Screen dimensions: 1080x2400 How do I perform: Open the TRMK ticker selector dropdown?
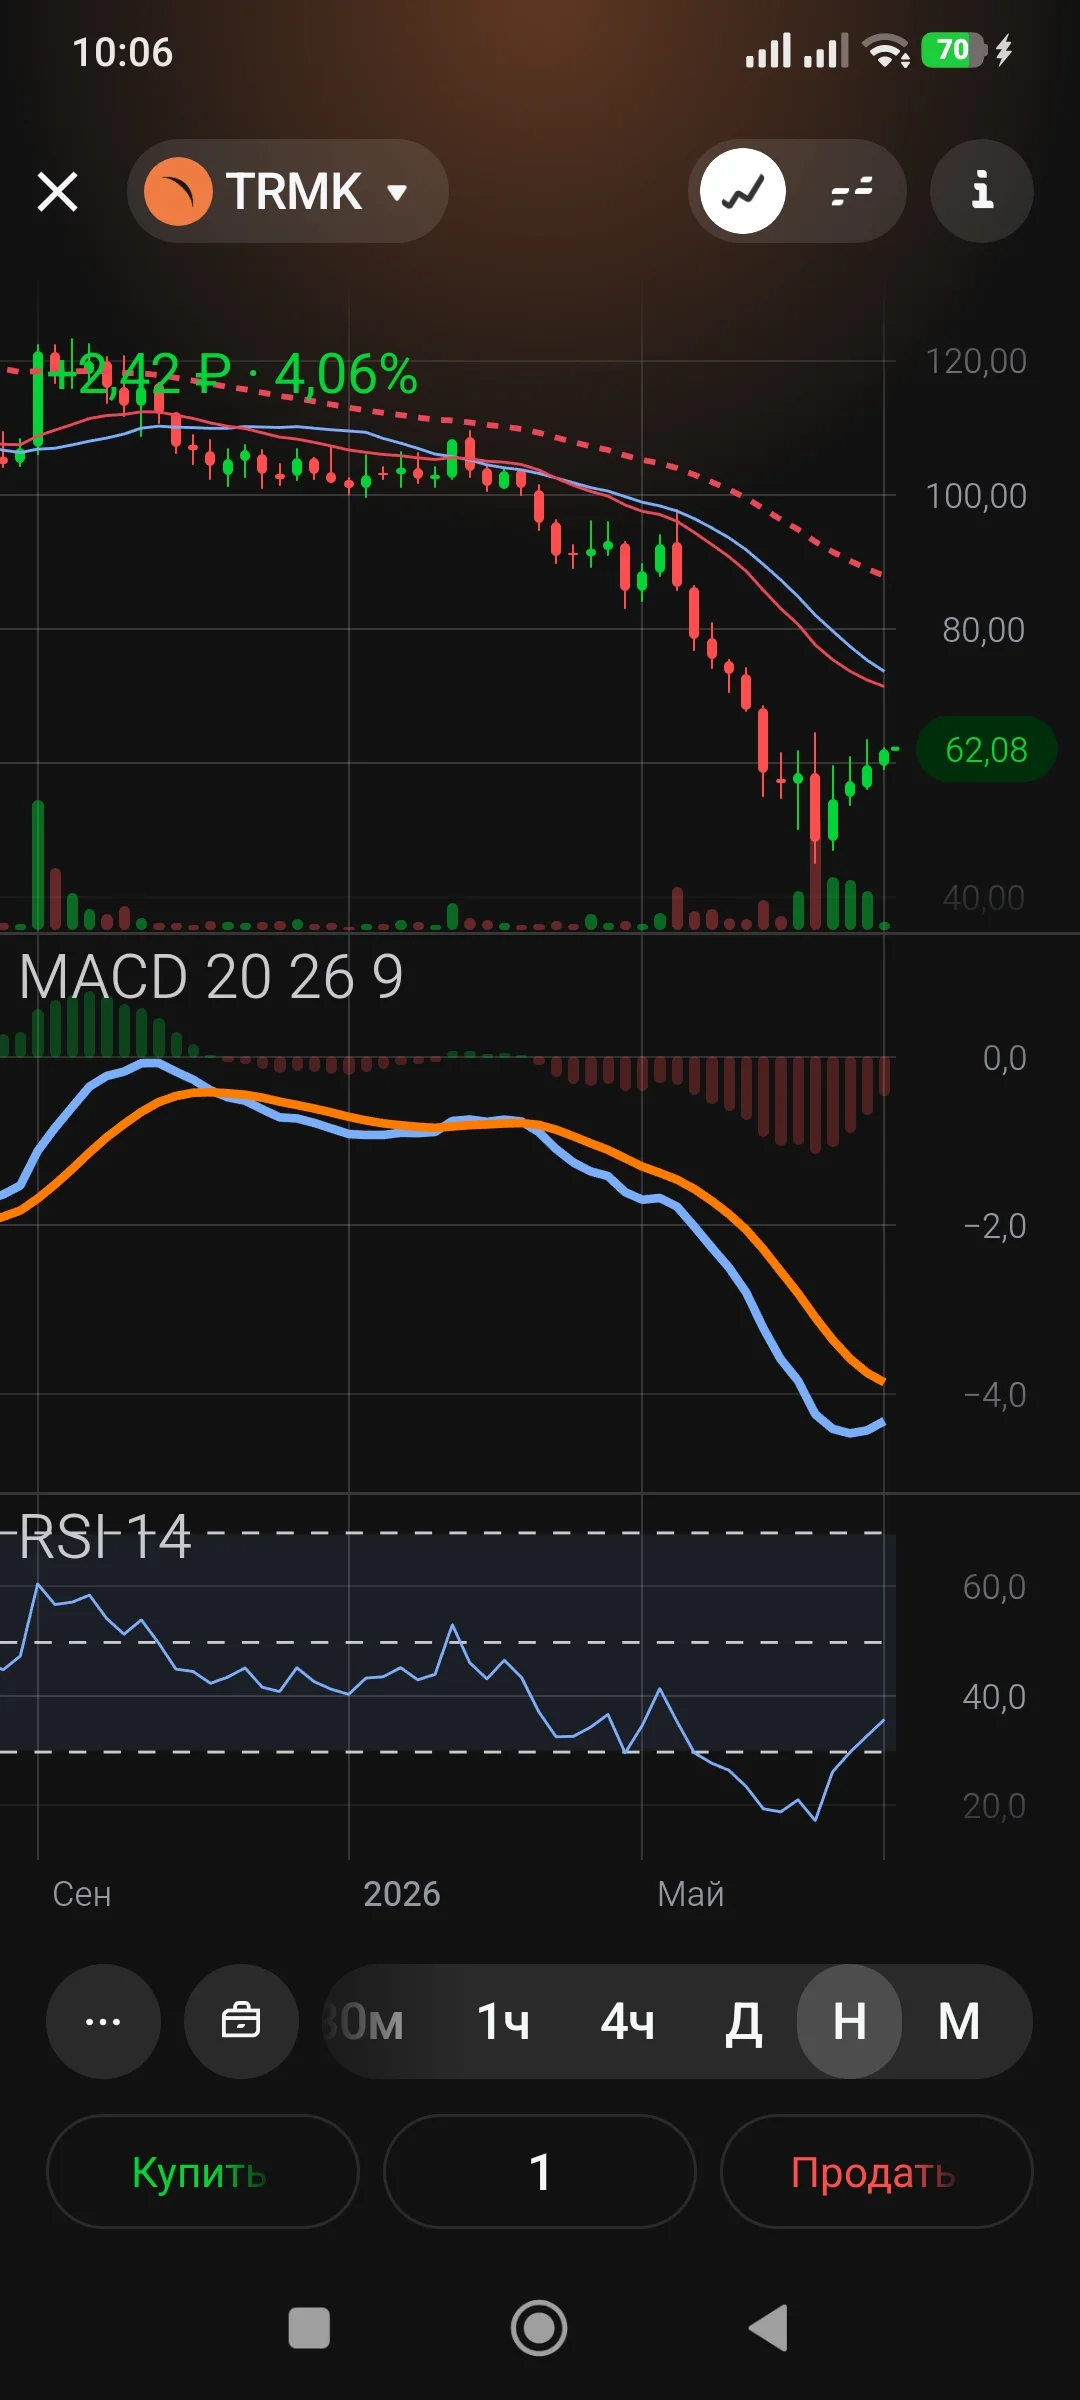click(288, 191)
